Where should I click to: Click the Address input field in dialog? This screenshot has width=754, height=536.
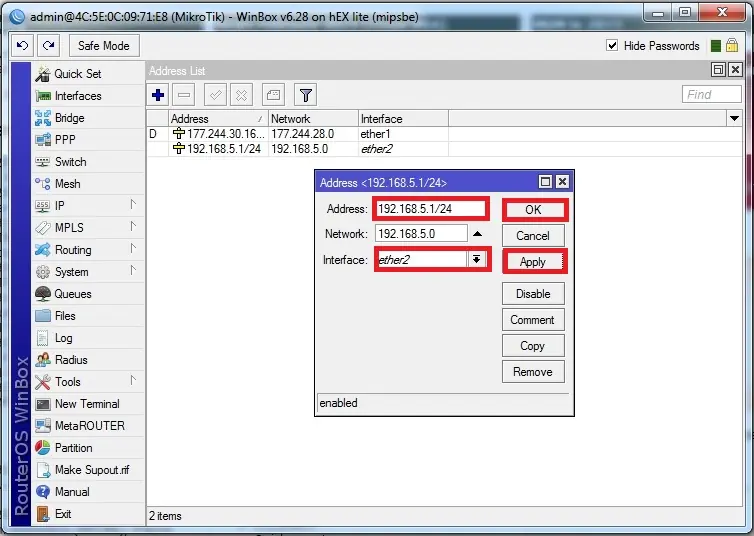(x=431, y=209)
